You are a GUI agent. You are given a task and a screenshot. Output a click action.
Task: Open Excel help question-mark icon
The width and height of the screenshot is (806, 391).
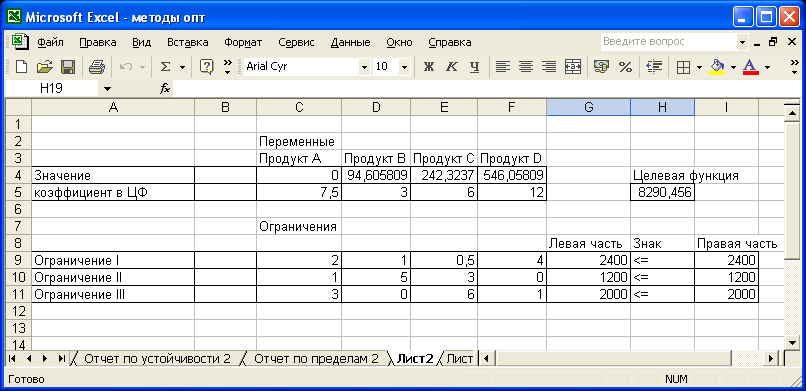click(x=207, y=67)
